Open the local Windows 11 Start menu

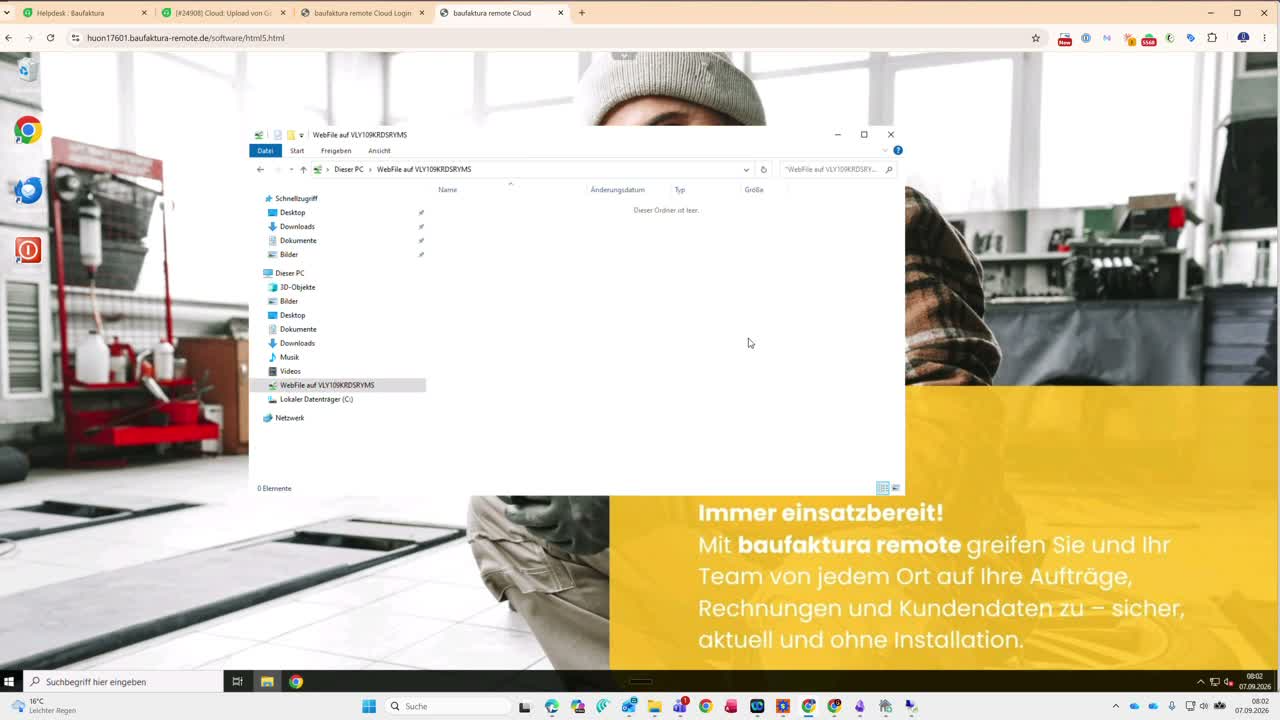point(369,706)
